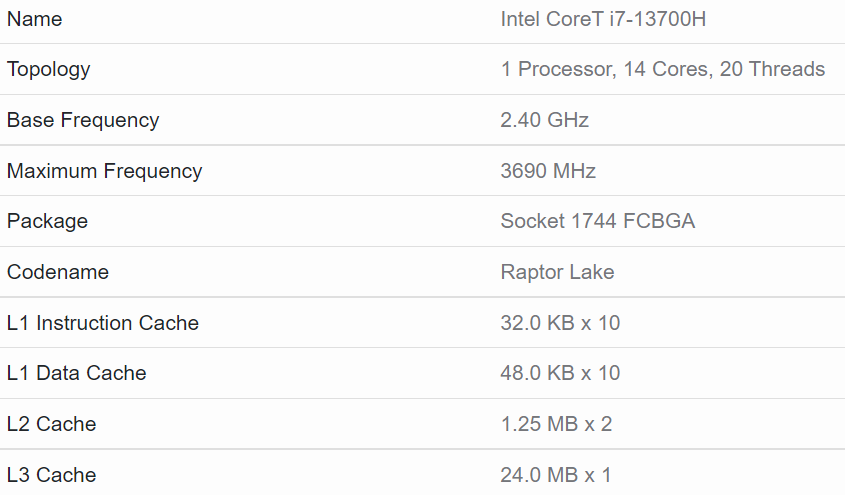The height and width of the screenshot is (495, 845).
Task: Select the L3 Cache label
Action: point(51,475)
